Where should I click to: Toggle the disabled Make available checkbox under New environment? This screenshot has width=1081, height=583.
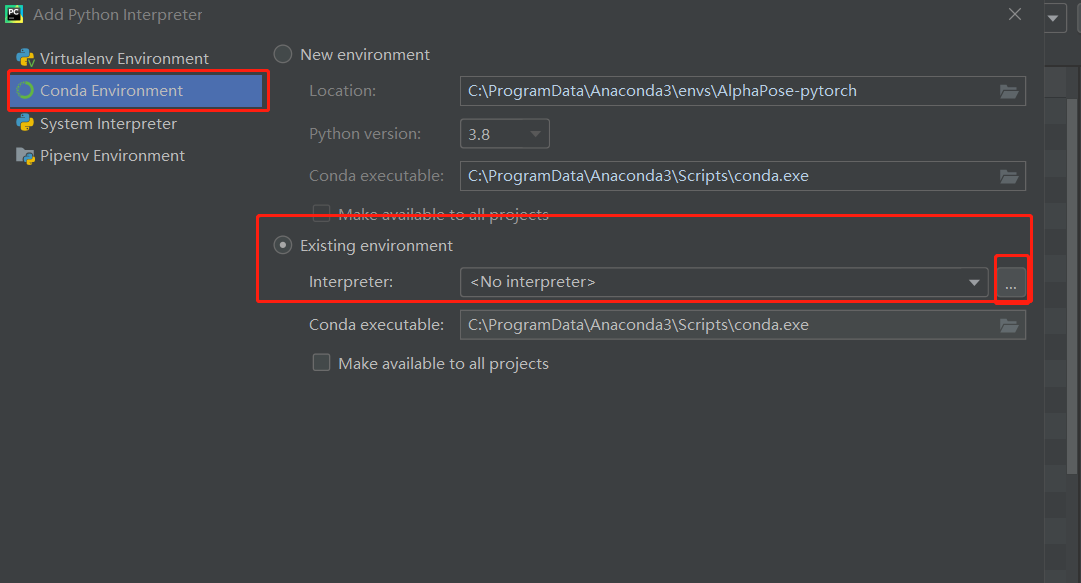[x=321, y=213]
